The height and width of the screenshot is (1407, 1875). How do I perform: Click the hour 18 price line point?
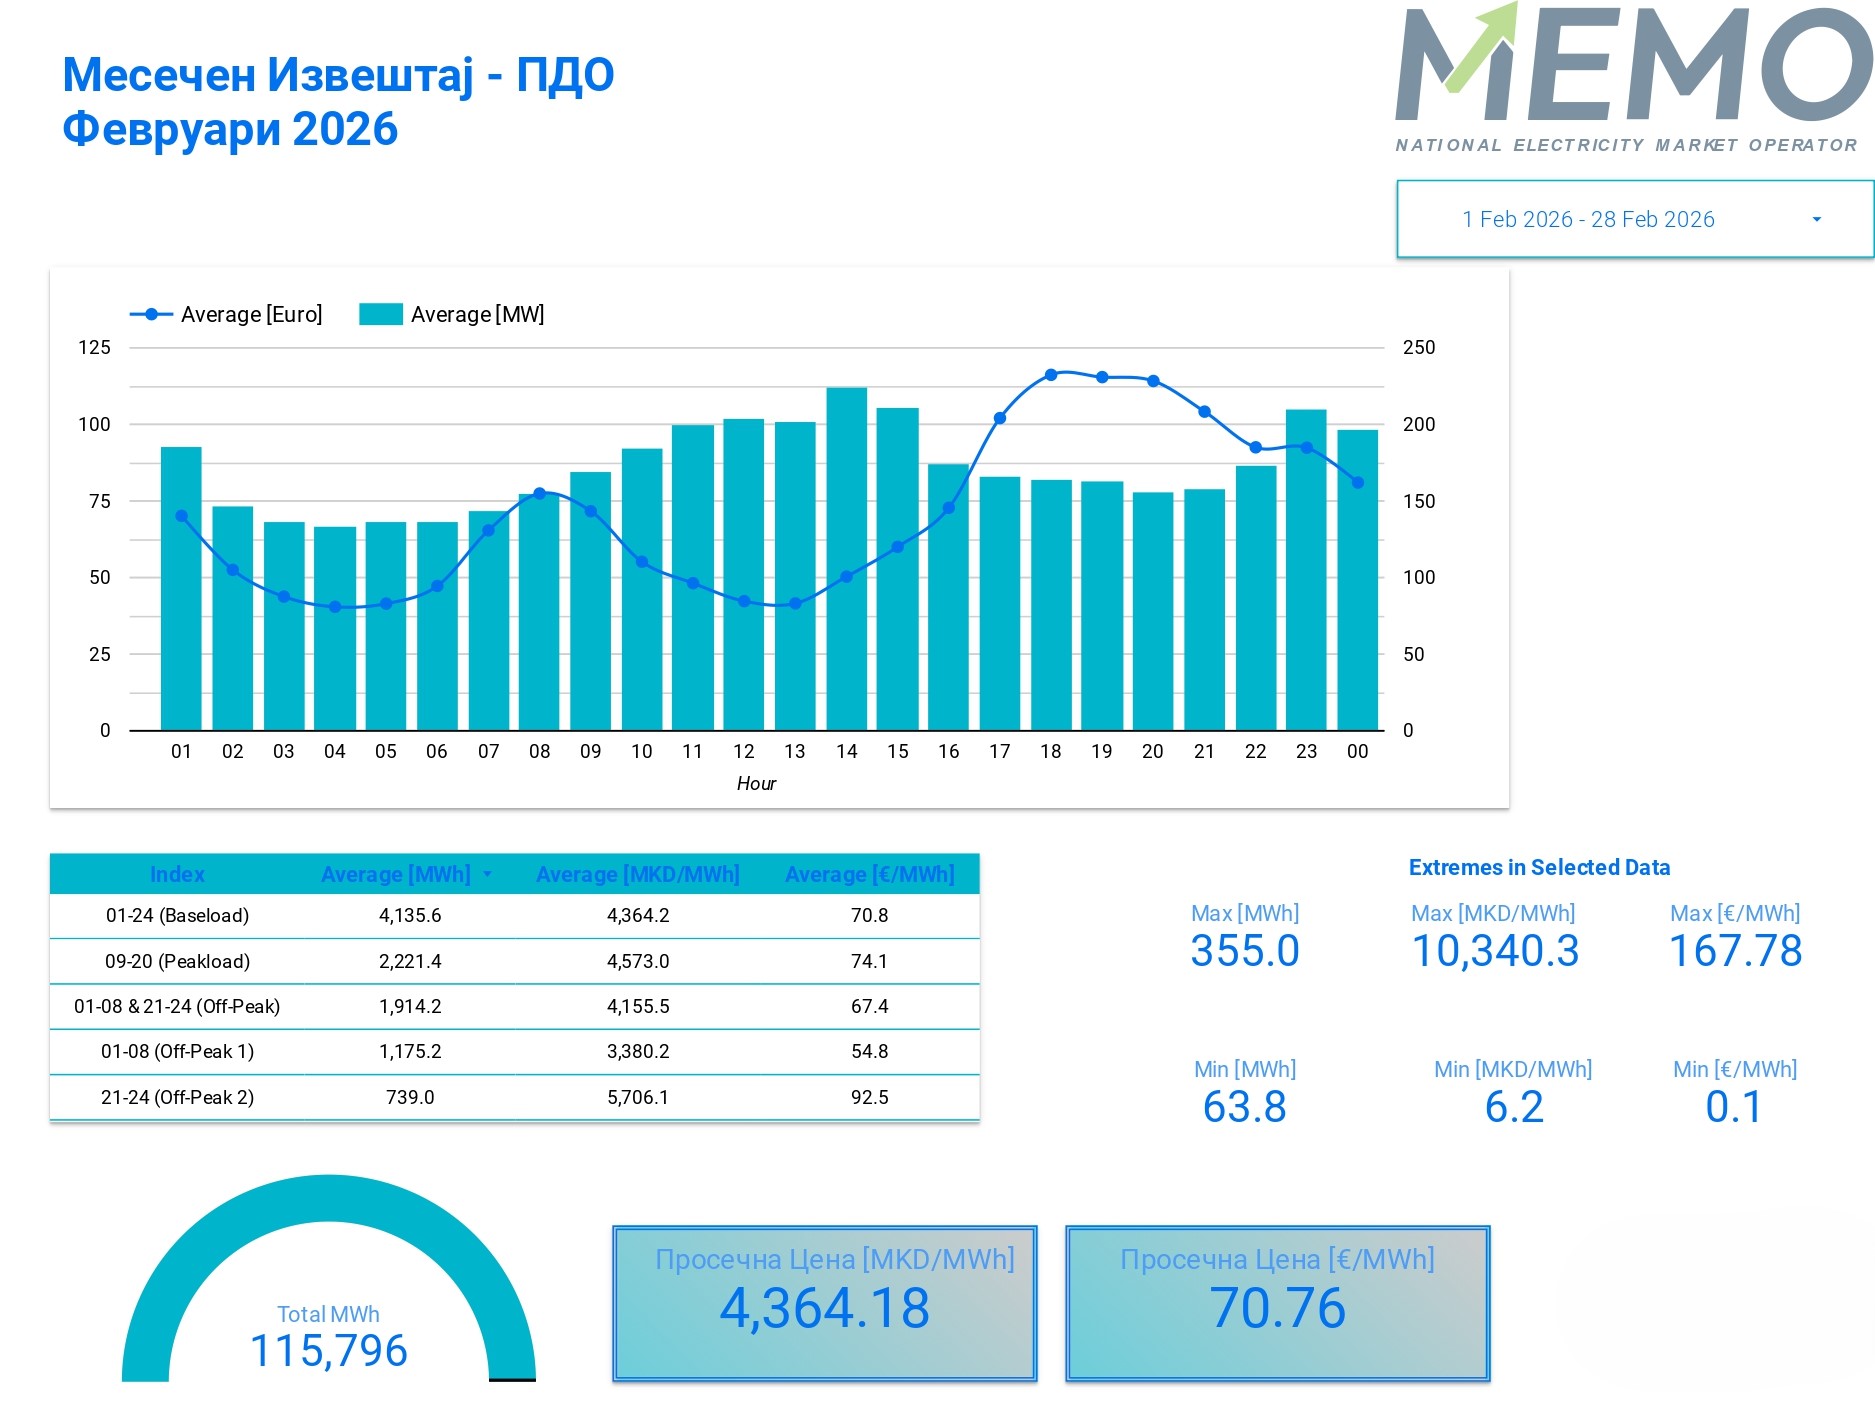[x=1051, y=375]
